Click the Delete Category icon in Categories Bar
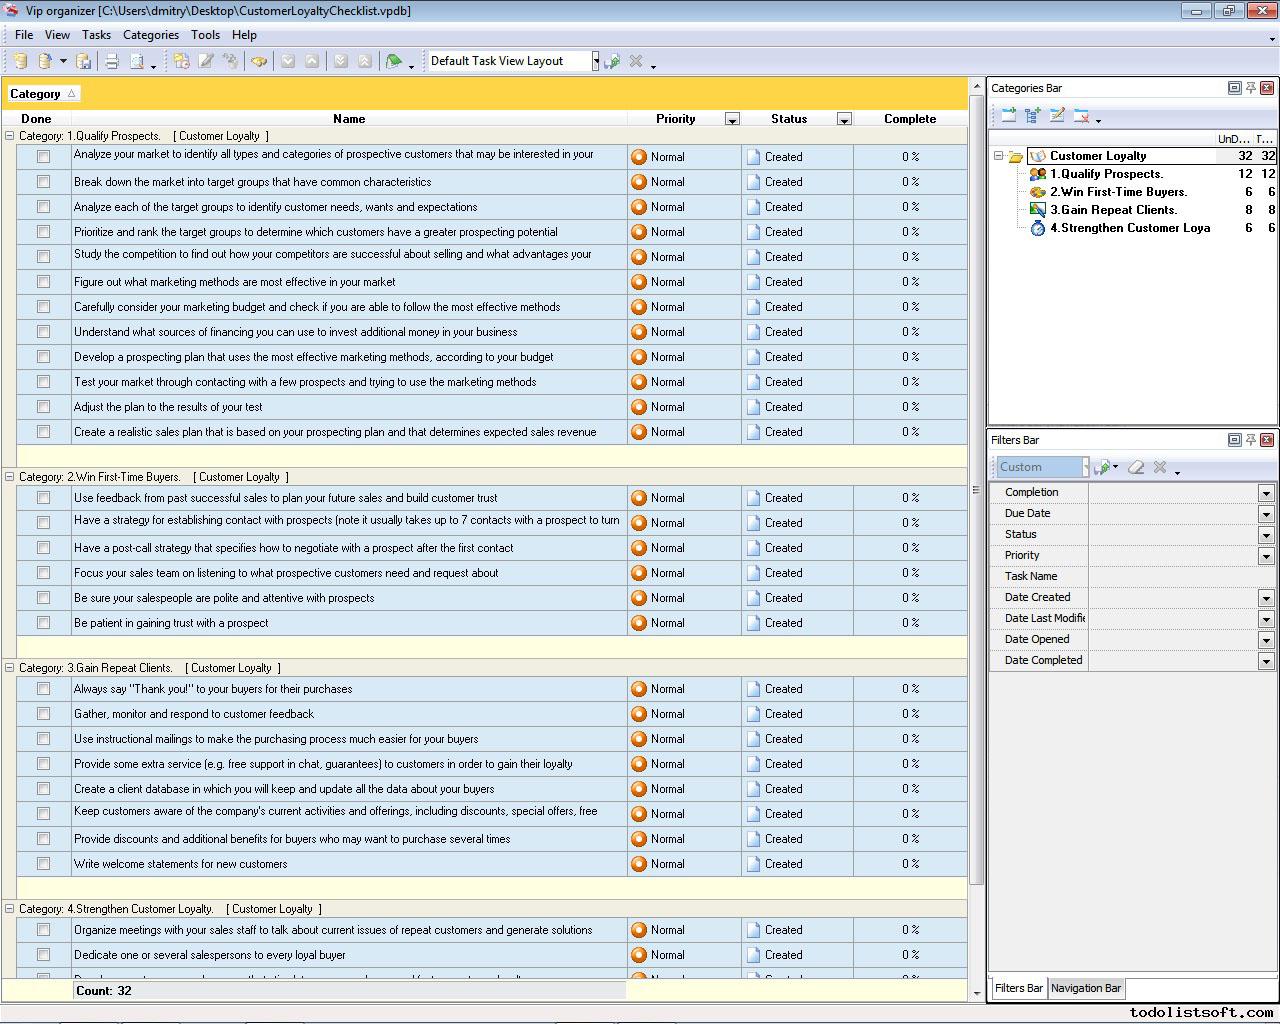The width and height of the screenshot is (1280, 1024). (x=1081, y=116)
